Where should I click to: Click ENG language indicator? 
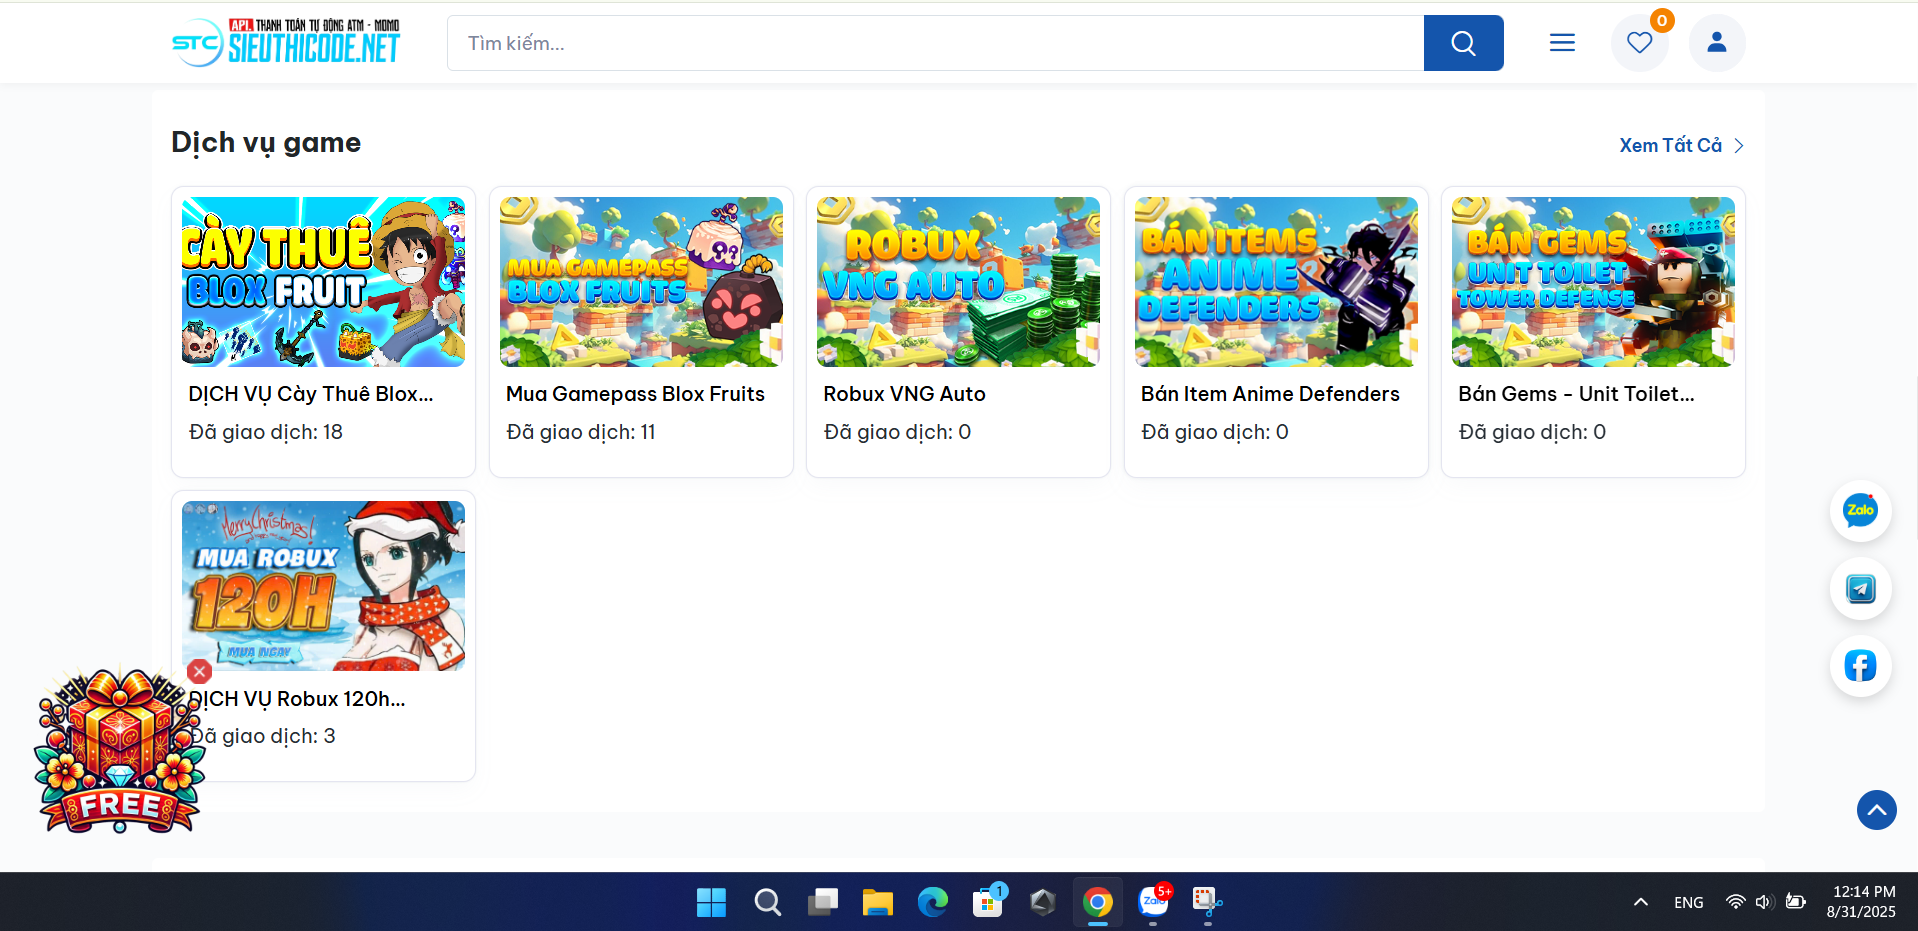click(x=1689, y=902)
